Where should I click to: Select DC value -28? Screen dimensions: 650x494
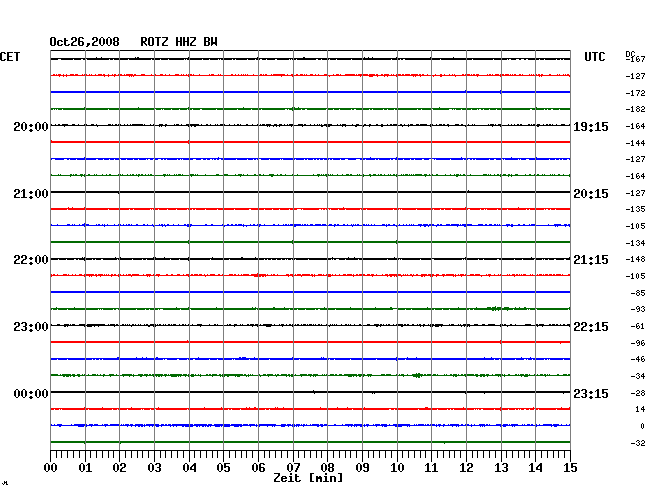click(x=638, y=393)
